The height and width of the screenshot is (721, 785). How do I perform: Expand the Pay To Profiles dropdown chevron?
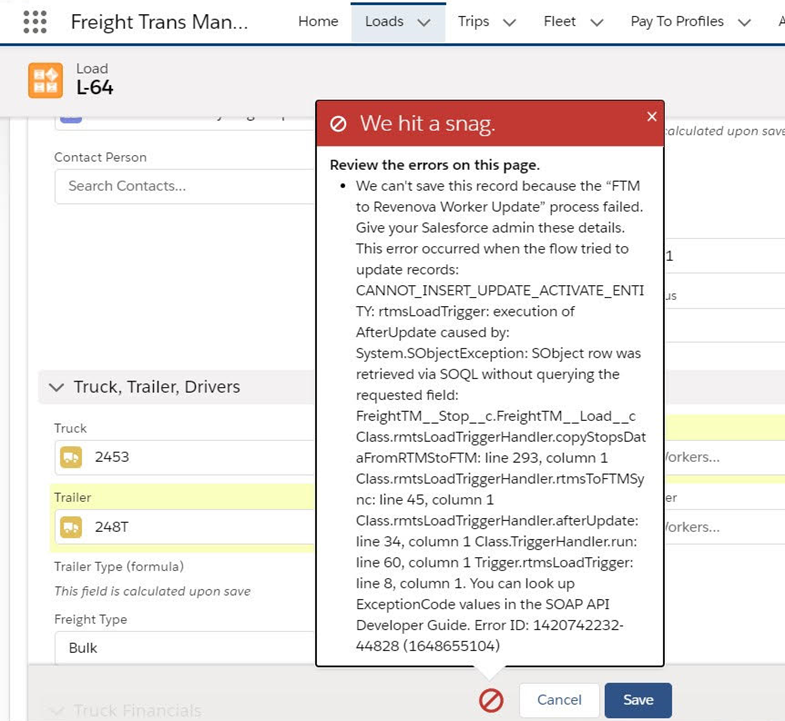(x=743, y=22)
